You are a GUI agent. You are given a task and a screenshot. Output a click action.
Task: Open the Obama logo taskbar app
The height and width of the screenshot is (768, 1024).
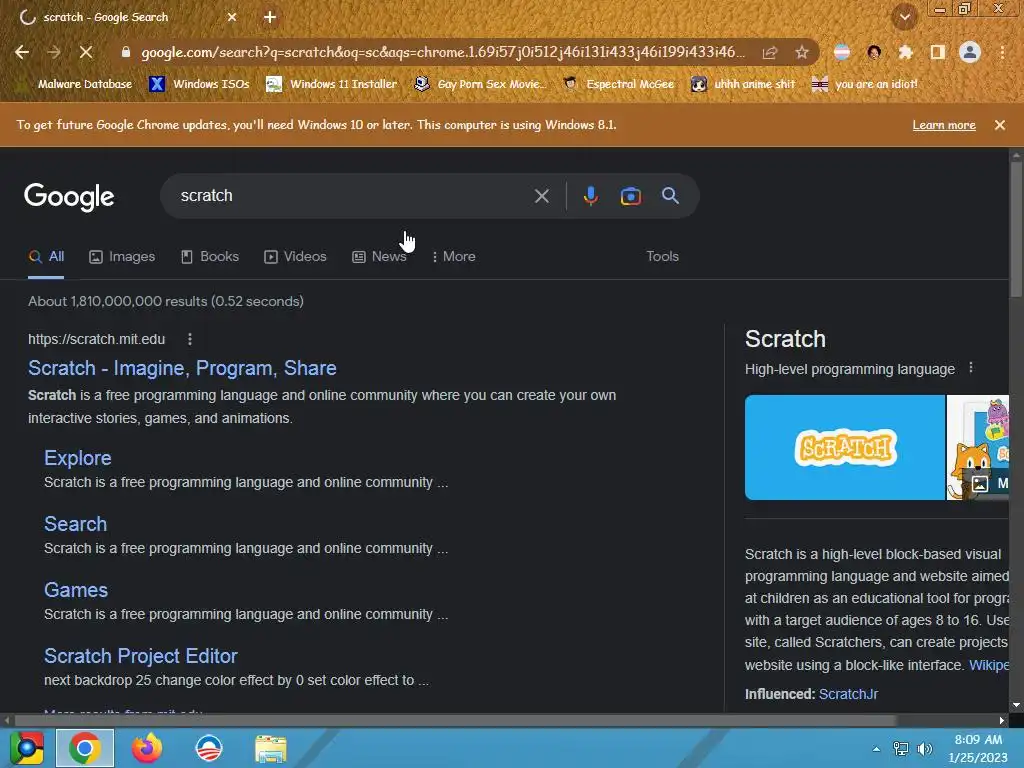(x=209, y=748)
